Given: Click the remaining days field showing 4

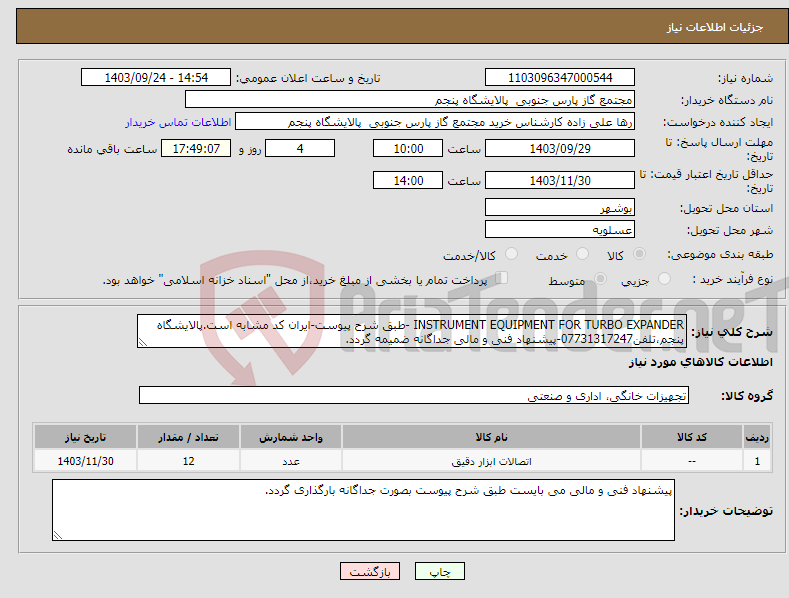Looking at the screenshot, I should tap(300, 148).
